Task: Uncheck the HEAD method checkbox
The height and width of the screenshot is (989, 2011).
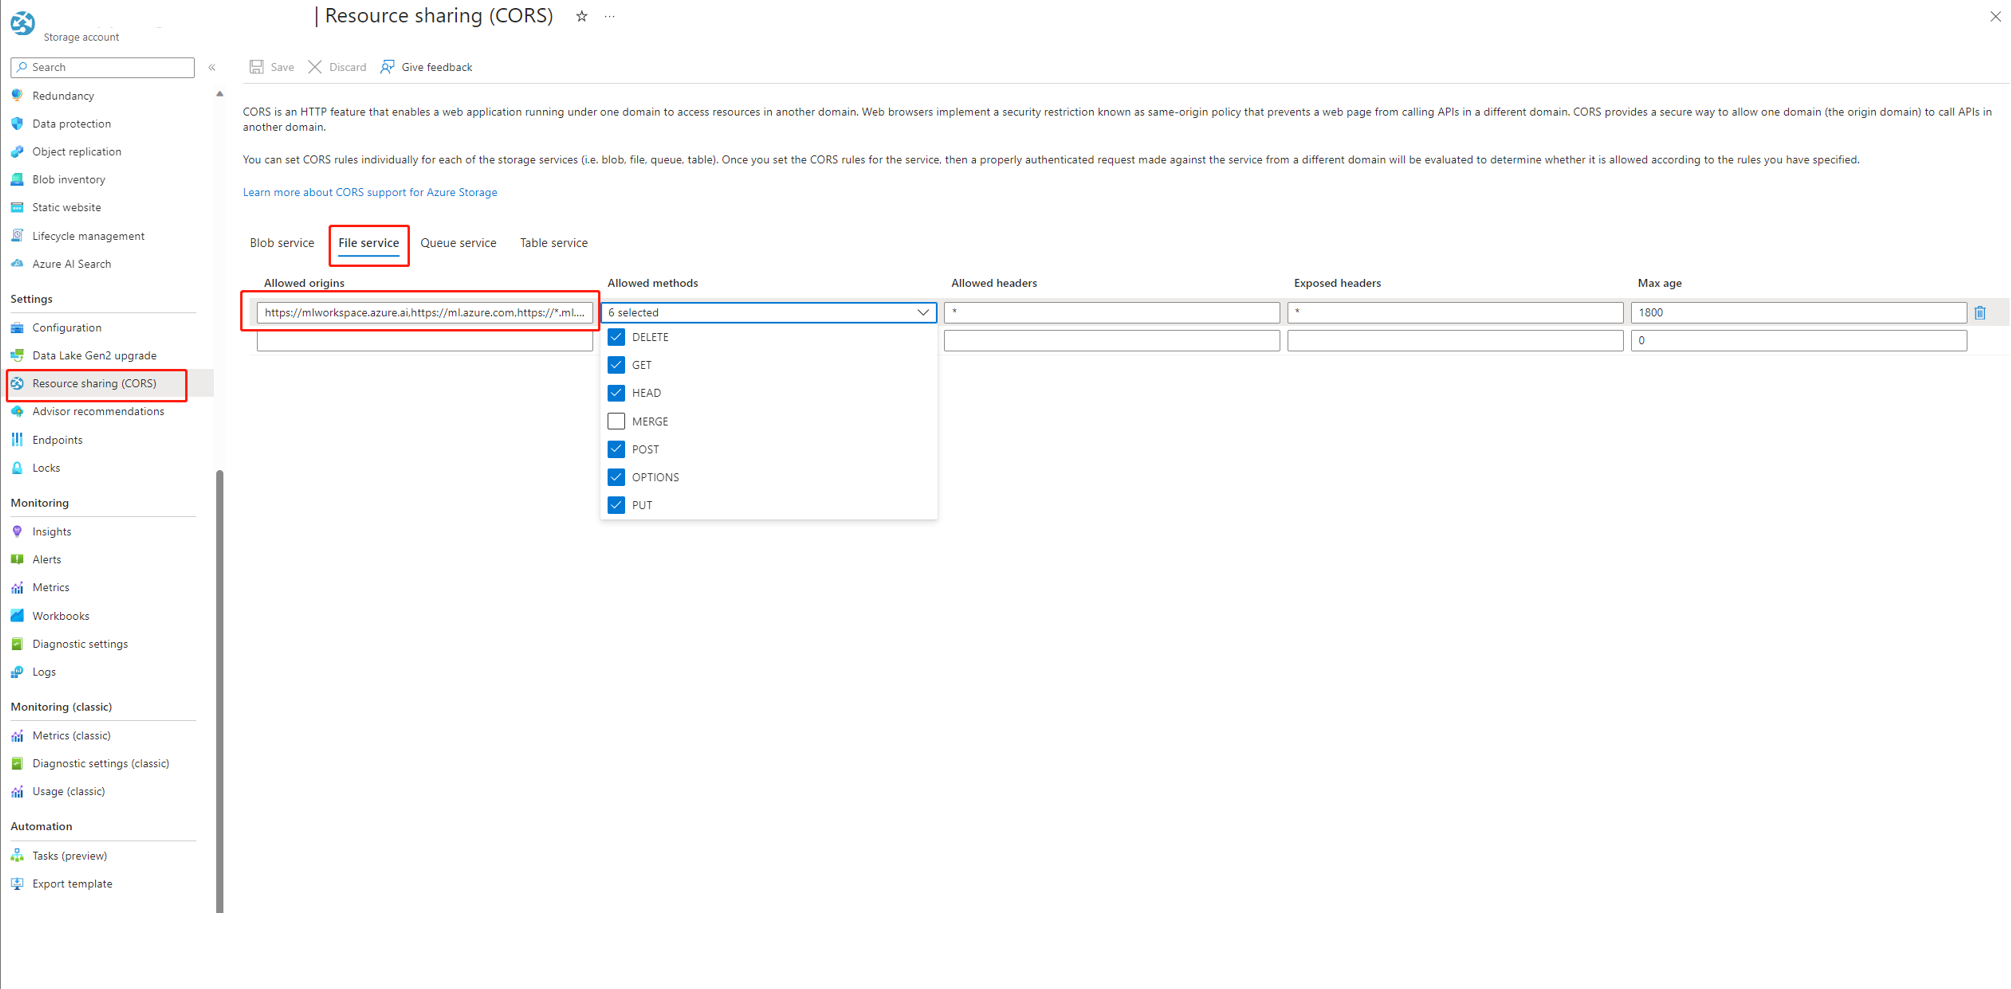Action: pos(616,393)
